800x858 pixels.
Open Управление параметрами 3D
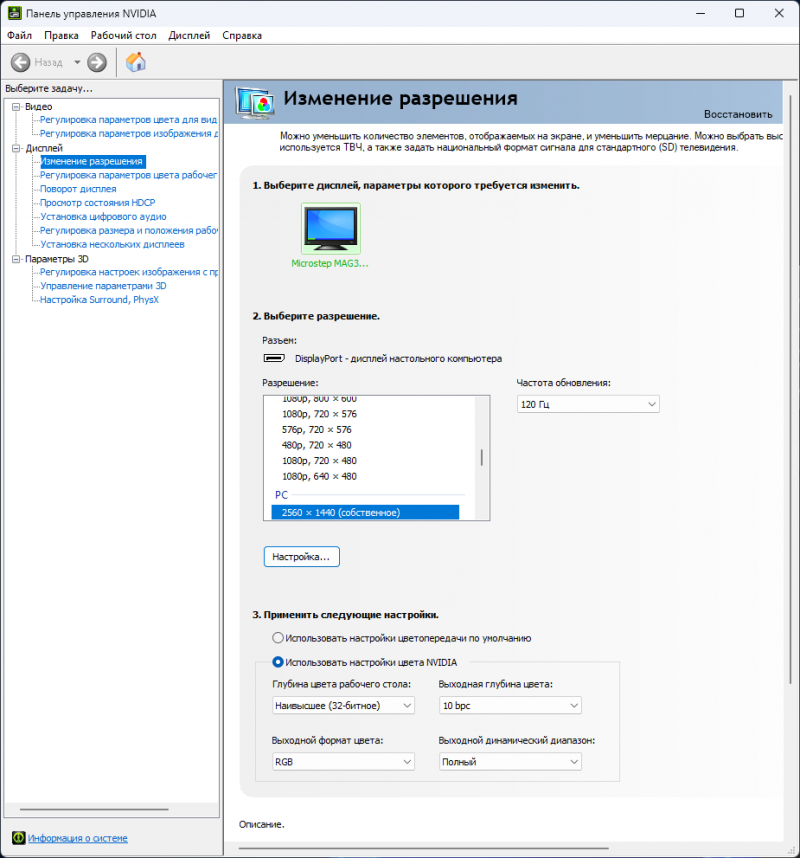click(103, 286)
